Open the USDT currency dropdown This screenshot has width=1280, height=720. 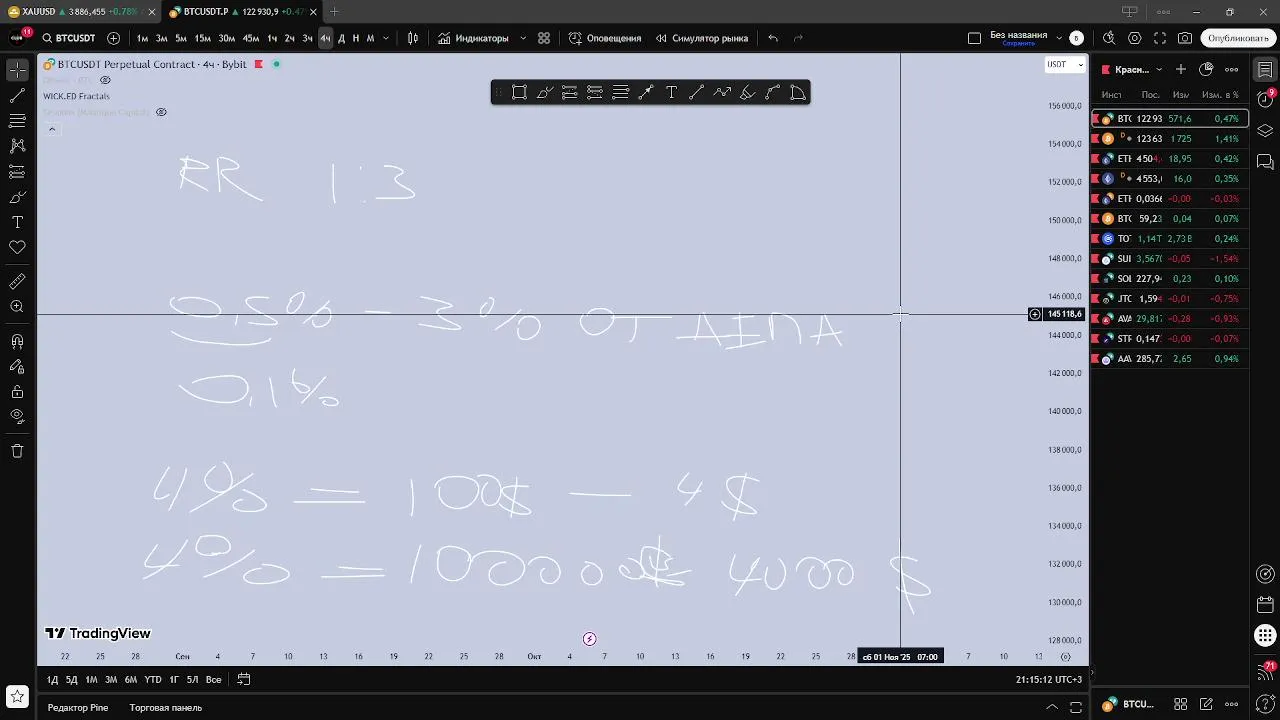[x=1065, y=64]
